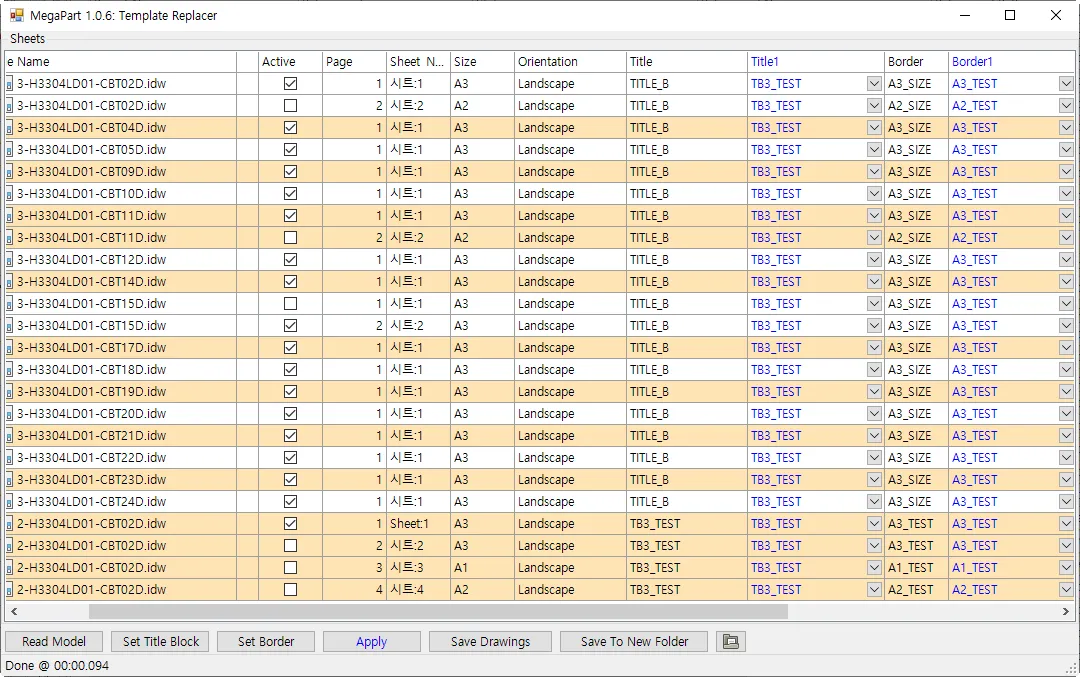Click file icon of 3-H3304LD01-CBT09D.idw
The width and height of the screenshot is (1080, 677).
10,172
